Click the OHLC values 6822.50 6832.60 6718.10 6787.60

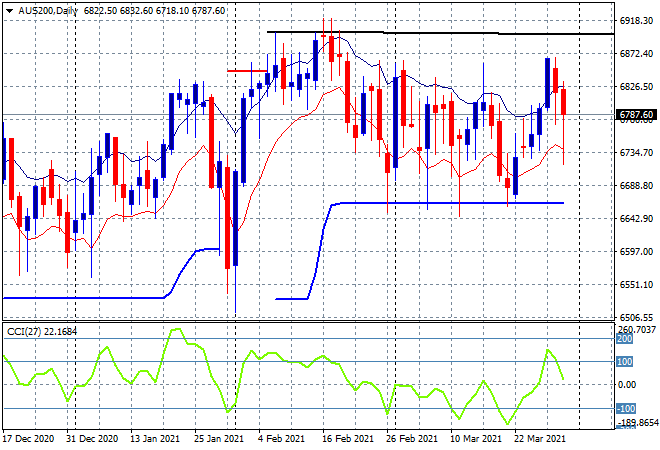point(154,11)
